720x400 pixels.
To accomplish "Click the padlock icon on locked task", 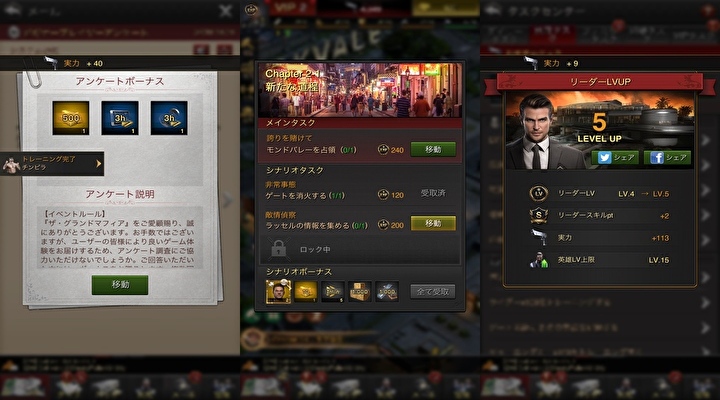I will tap(279, 249).
